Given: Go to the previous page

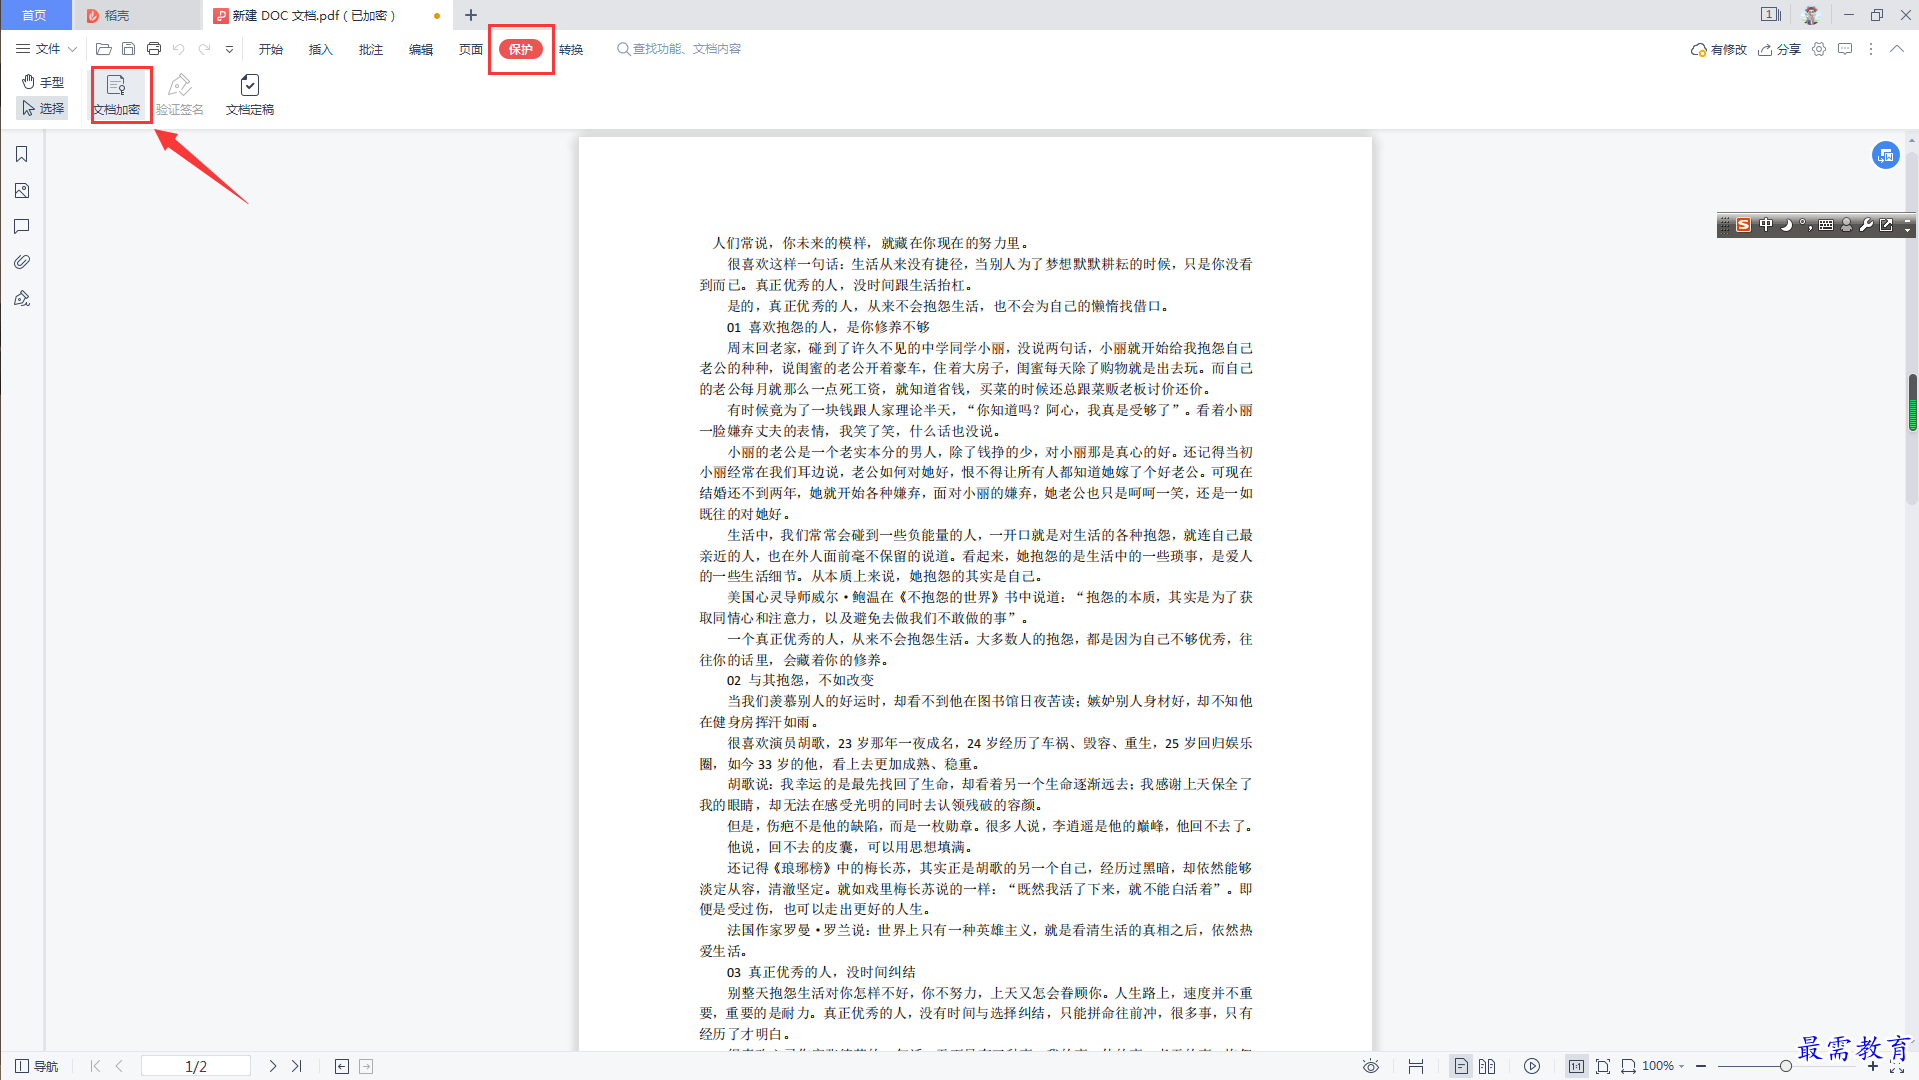Looking at the screenshot, I should click(x=119, y=1066).
